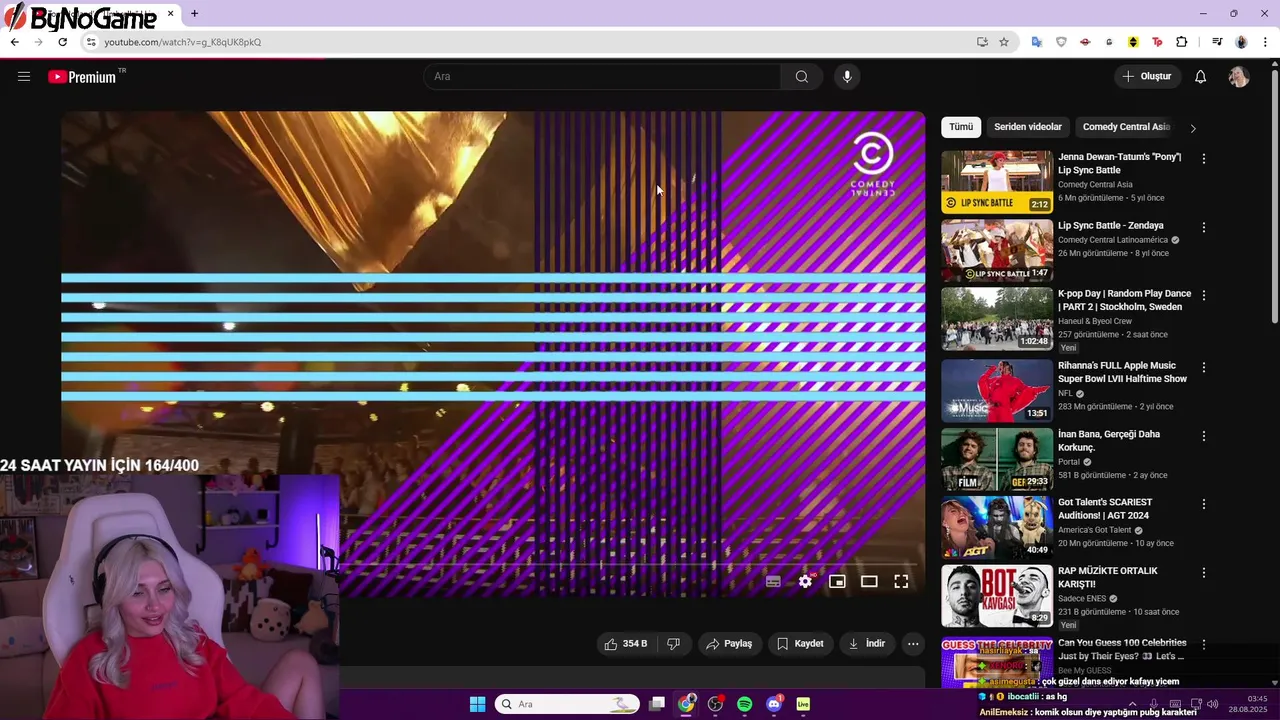Open the America's Got Talent channel name

(x=1095, y=530)
